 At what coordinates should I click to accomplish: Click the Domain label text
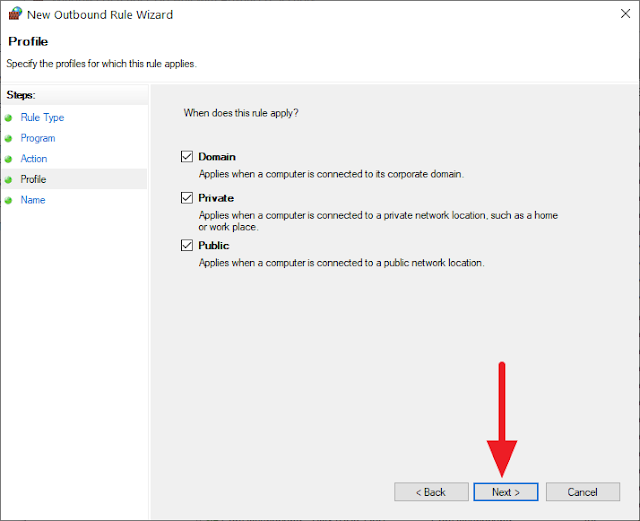(217, 157)
